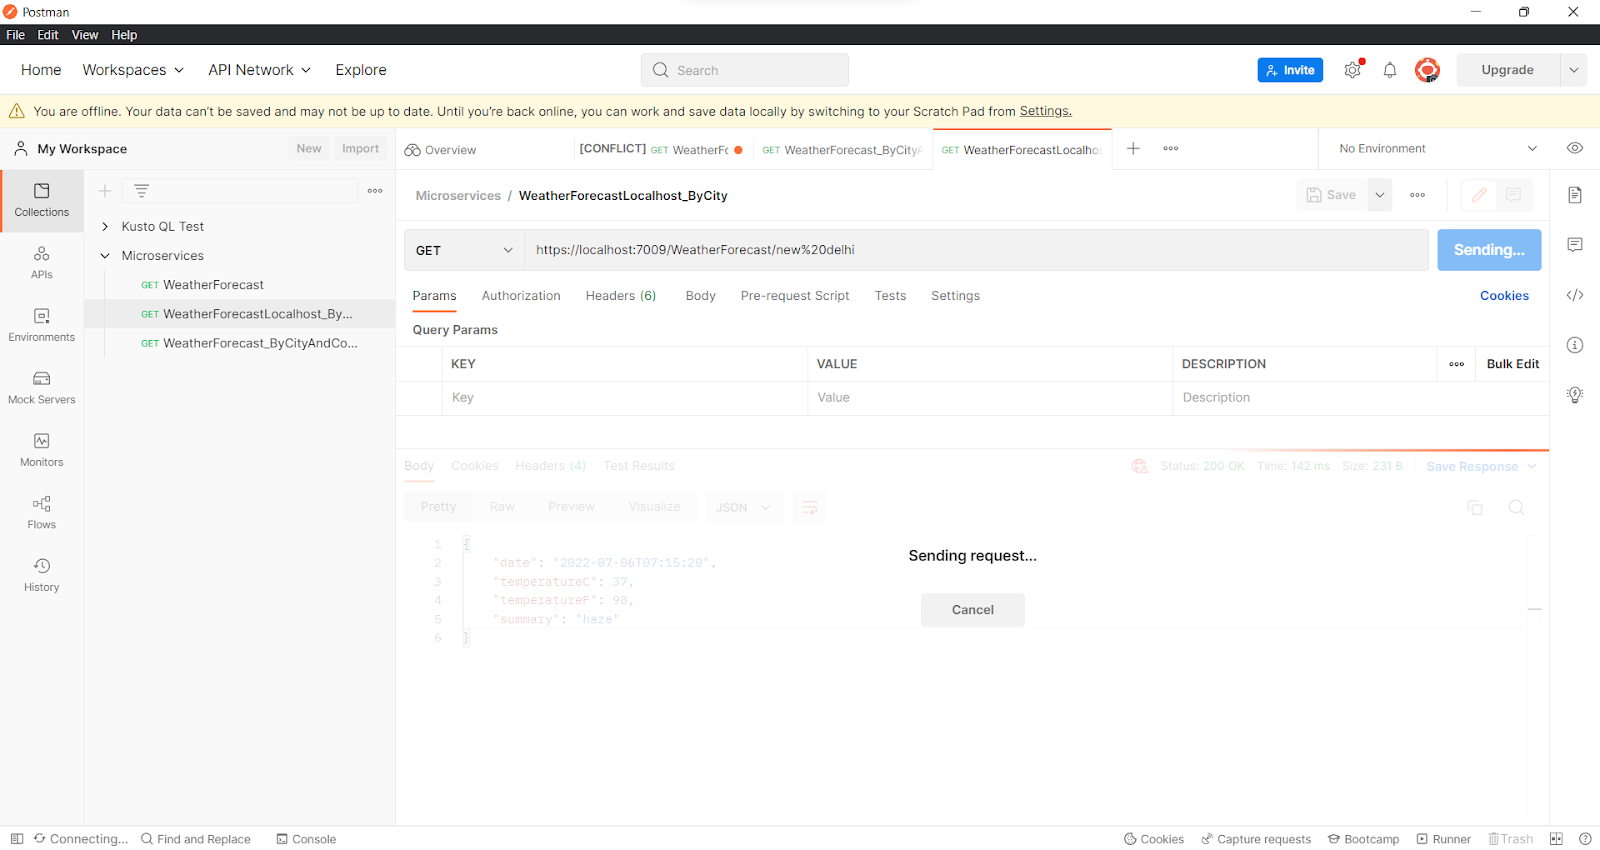The width and height of the screenshot is (1600, 850).
Task: Click the query param Key field
Action: point(625,398)
